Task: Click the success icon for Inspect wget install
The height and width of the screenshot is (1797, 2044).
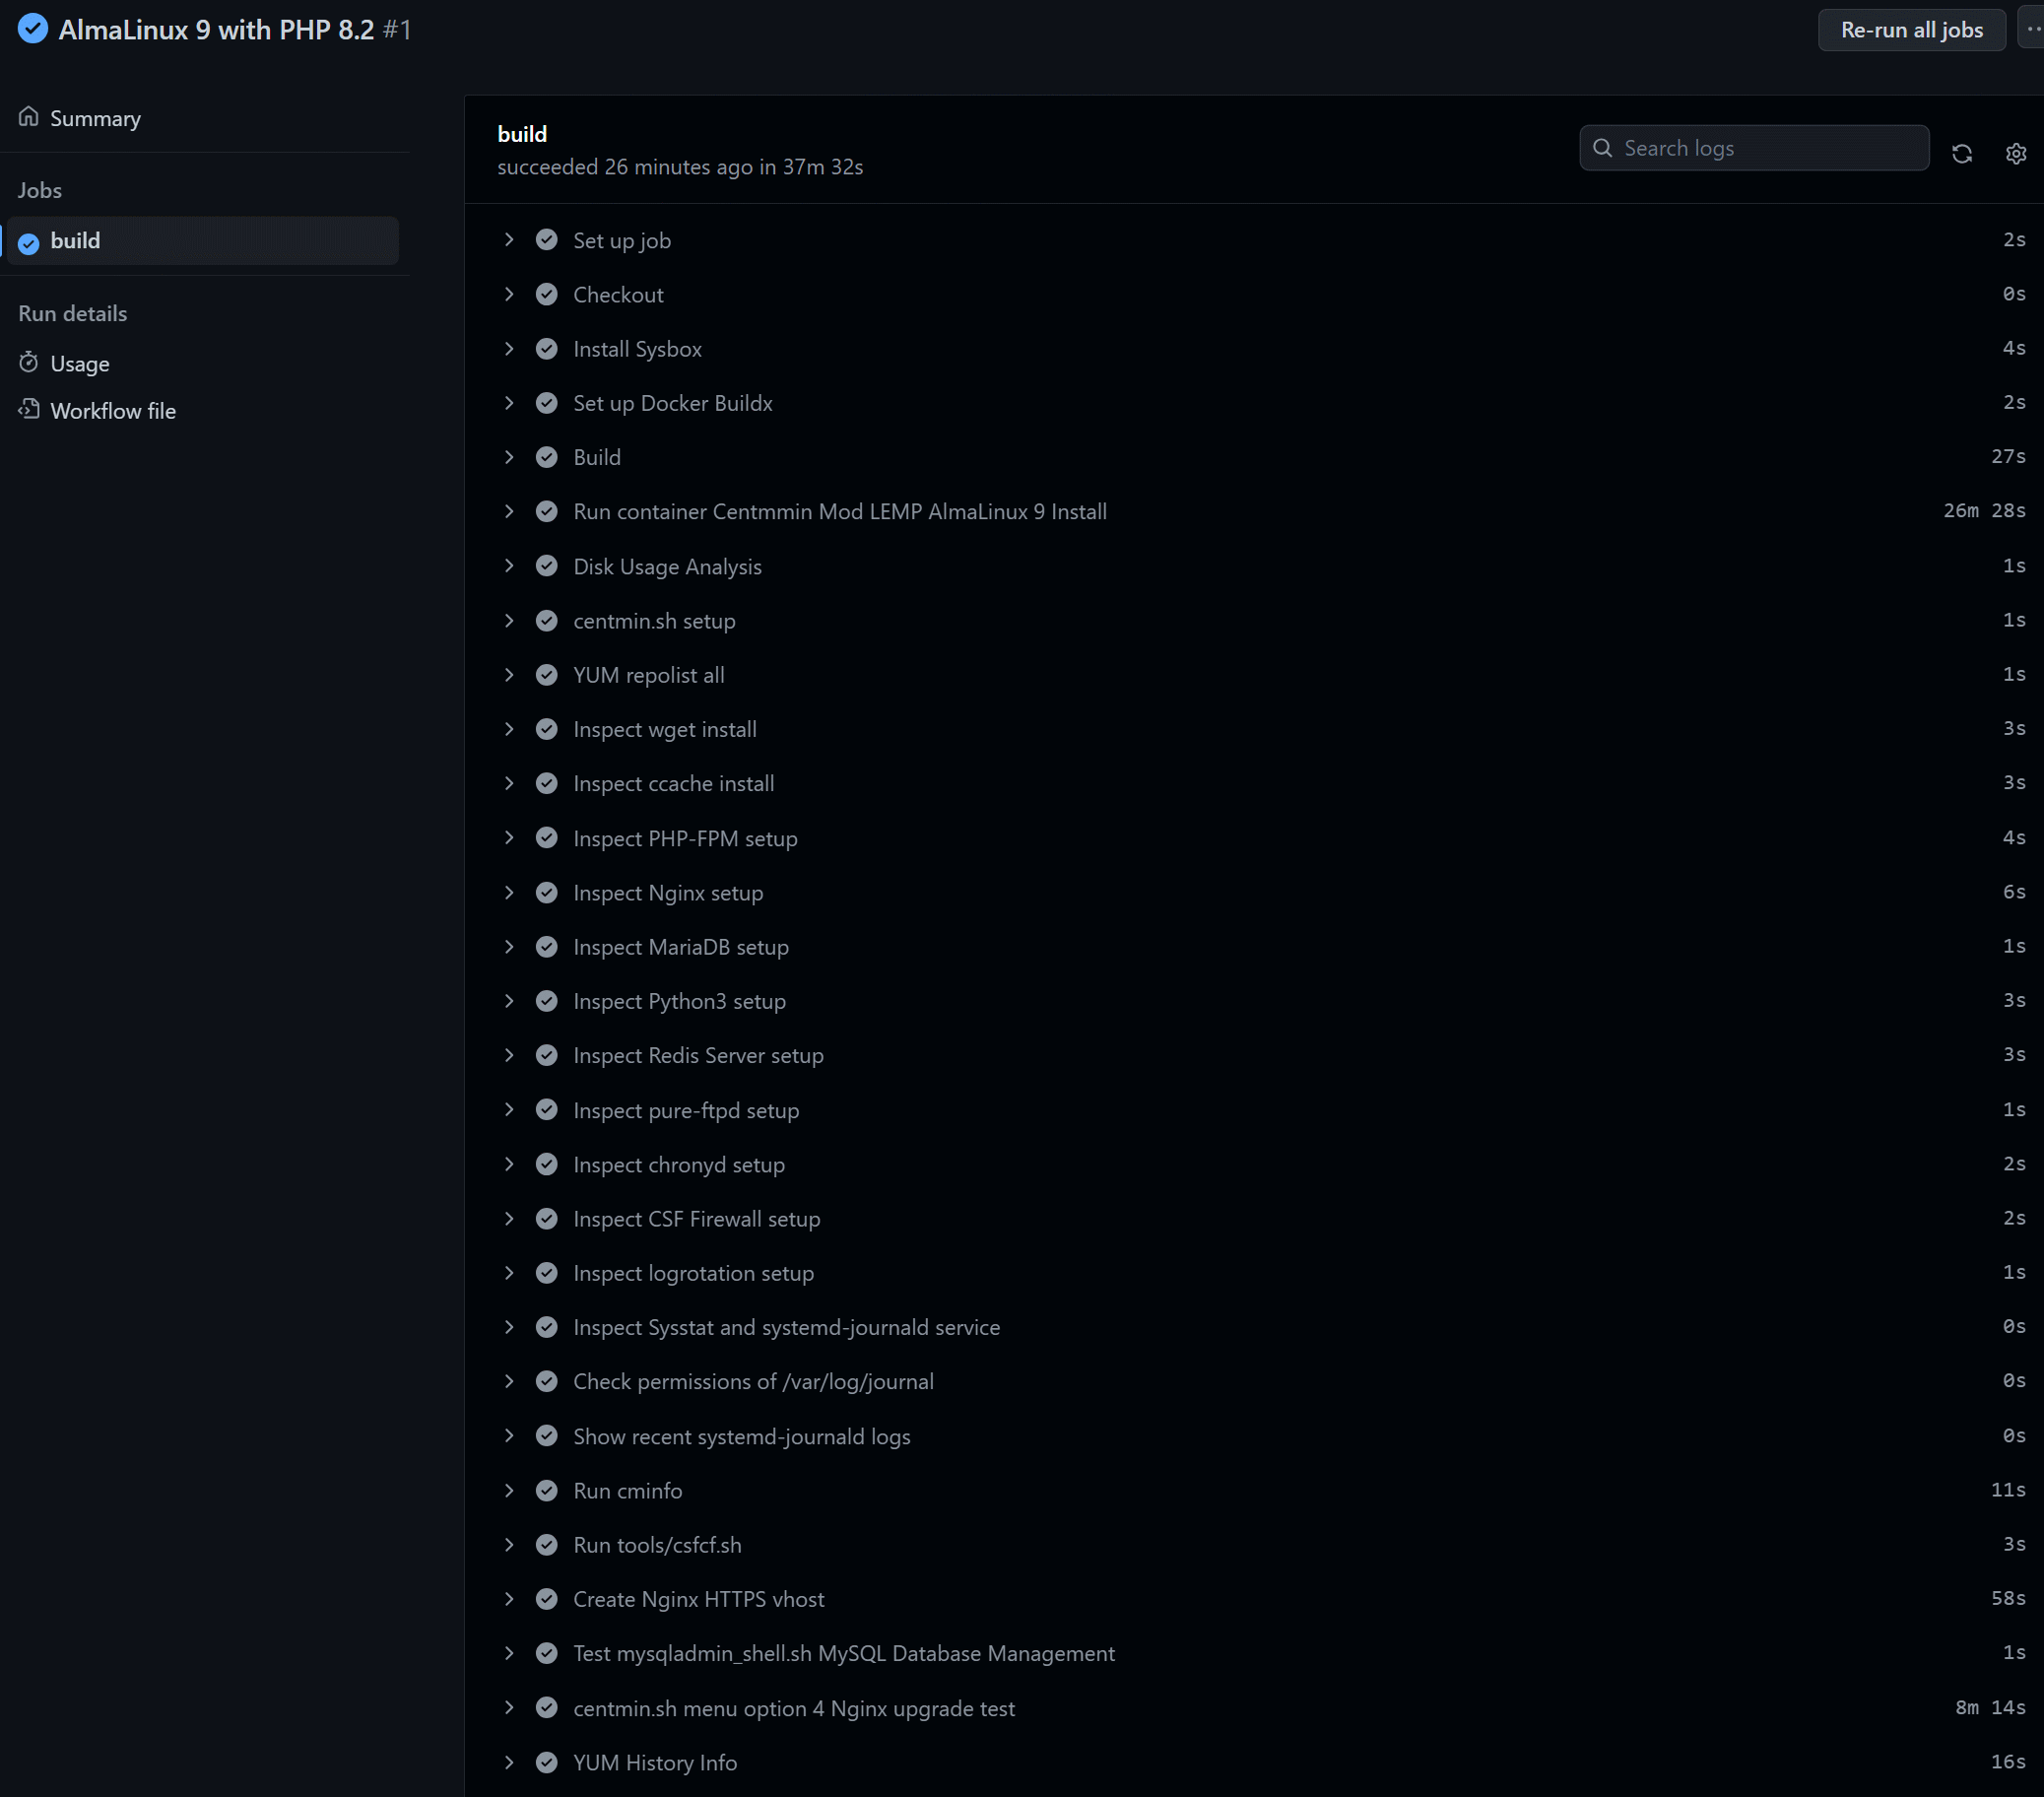Action: 546,729
